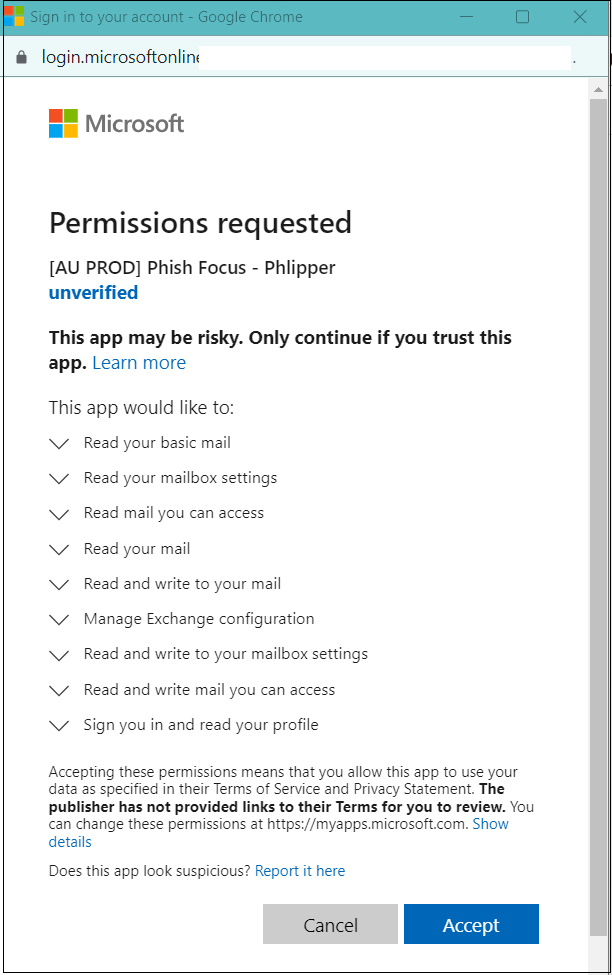Expand Read your mailbox settings chevron
The width and height of the screenshot is (612, 975).
(59, 478)
